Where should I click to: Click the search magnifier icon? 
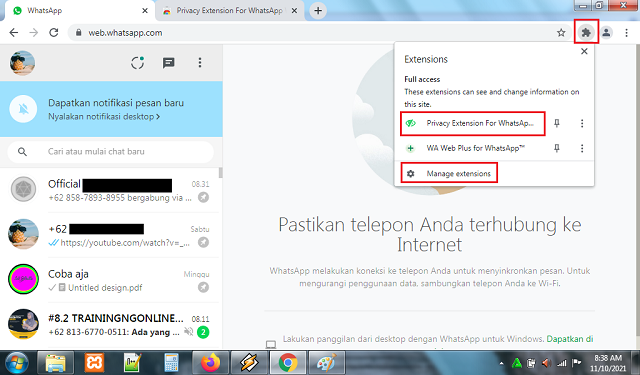point(22,152)
